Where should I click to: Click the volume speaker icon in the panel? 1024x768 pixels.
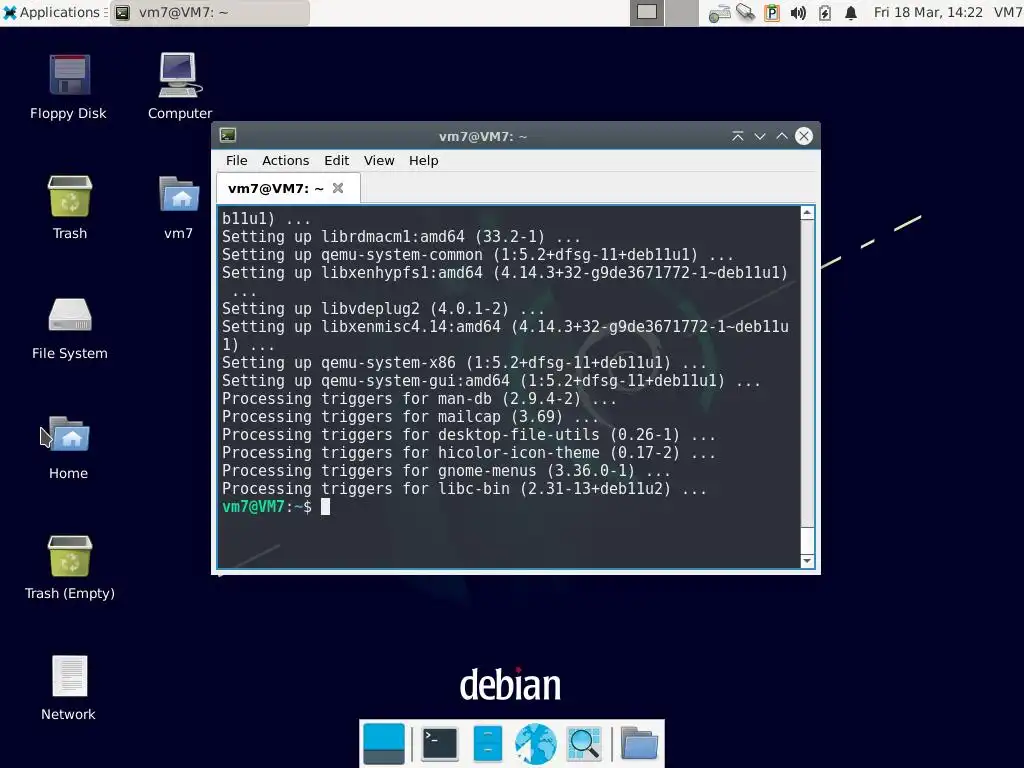(x=798, y=13)
